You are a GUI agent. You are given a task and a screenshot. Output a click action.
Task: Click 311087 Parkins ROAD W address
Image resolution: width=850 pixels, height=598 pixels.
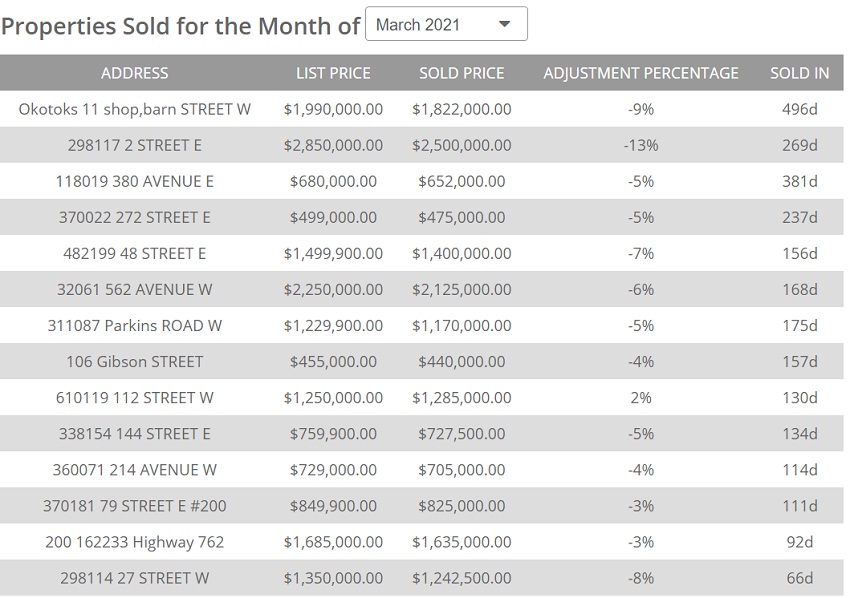tap(135, 325)
